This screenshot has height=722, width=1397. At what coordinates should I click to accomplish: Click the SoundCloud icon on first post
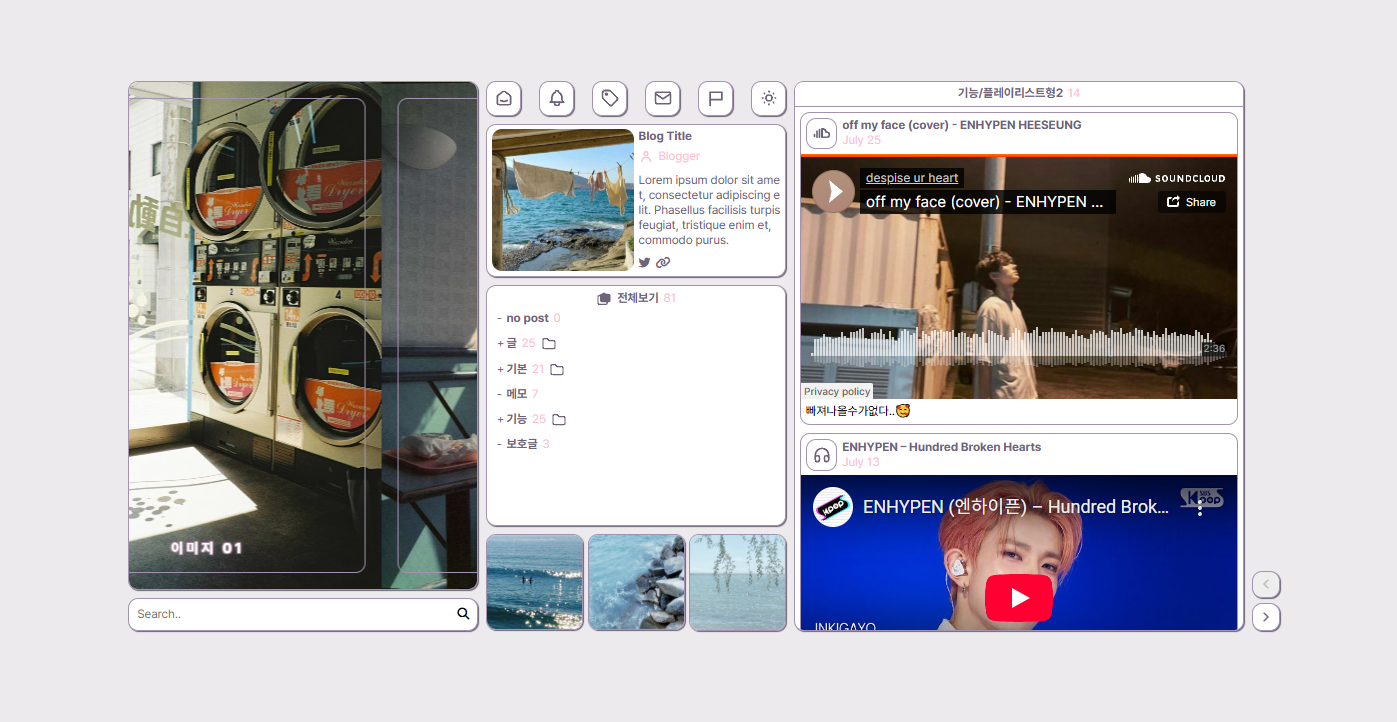click(x=822, y=133)
